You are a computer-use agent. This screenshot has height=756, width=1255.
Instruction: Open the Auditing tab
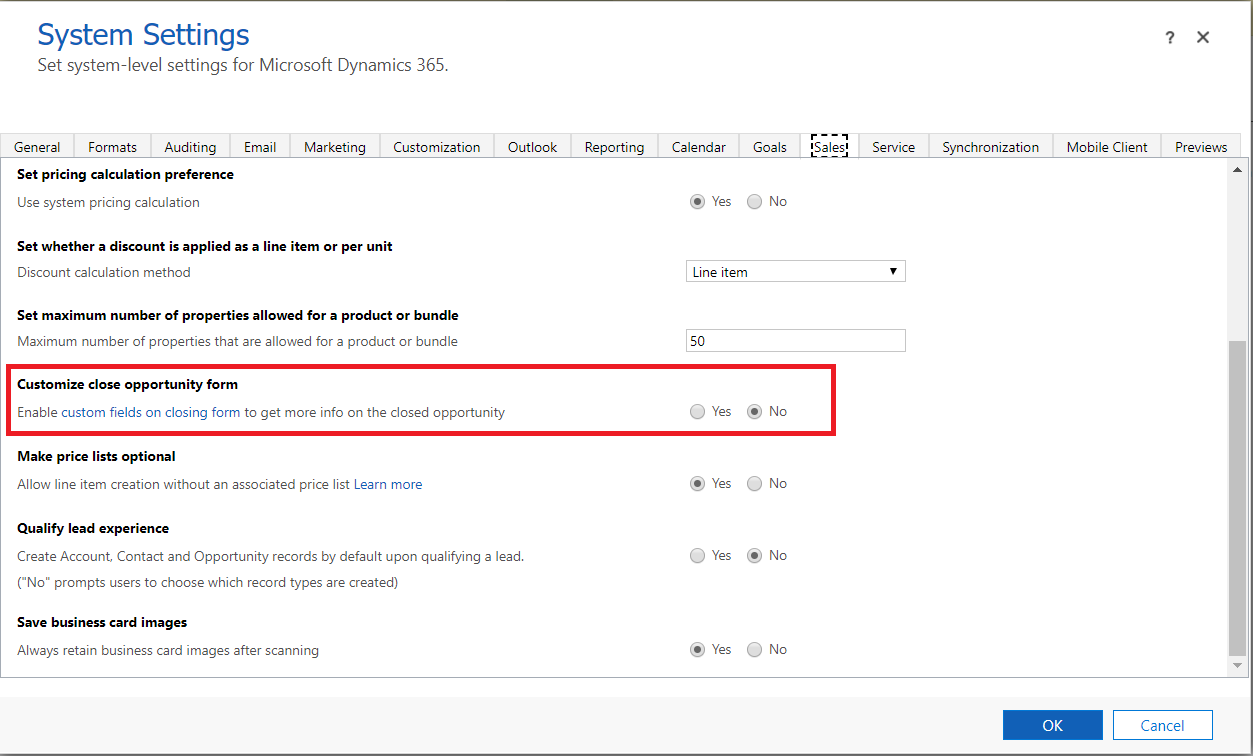click(190, 147)
